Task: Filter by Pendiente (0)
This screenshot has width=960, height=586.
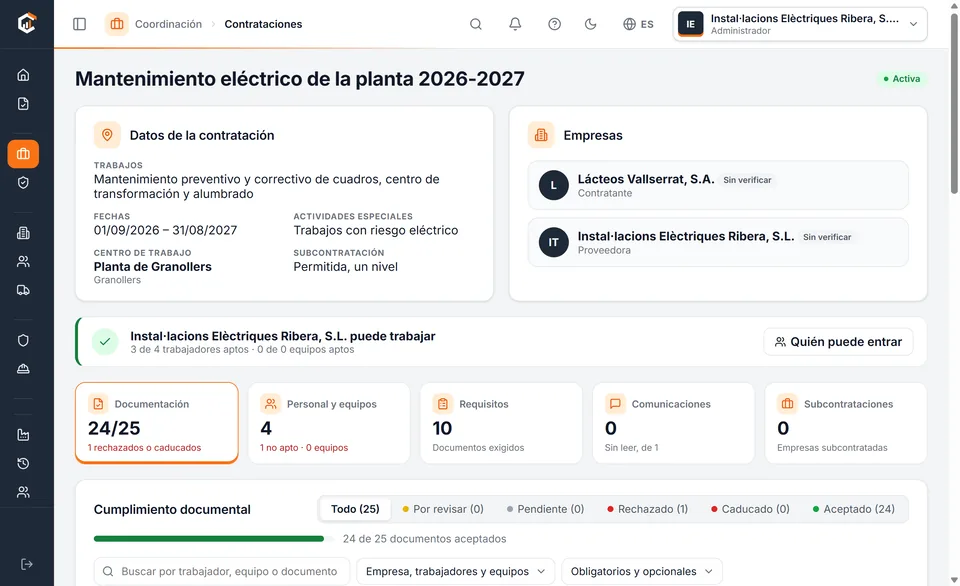Action: 545,509
